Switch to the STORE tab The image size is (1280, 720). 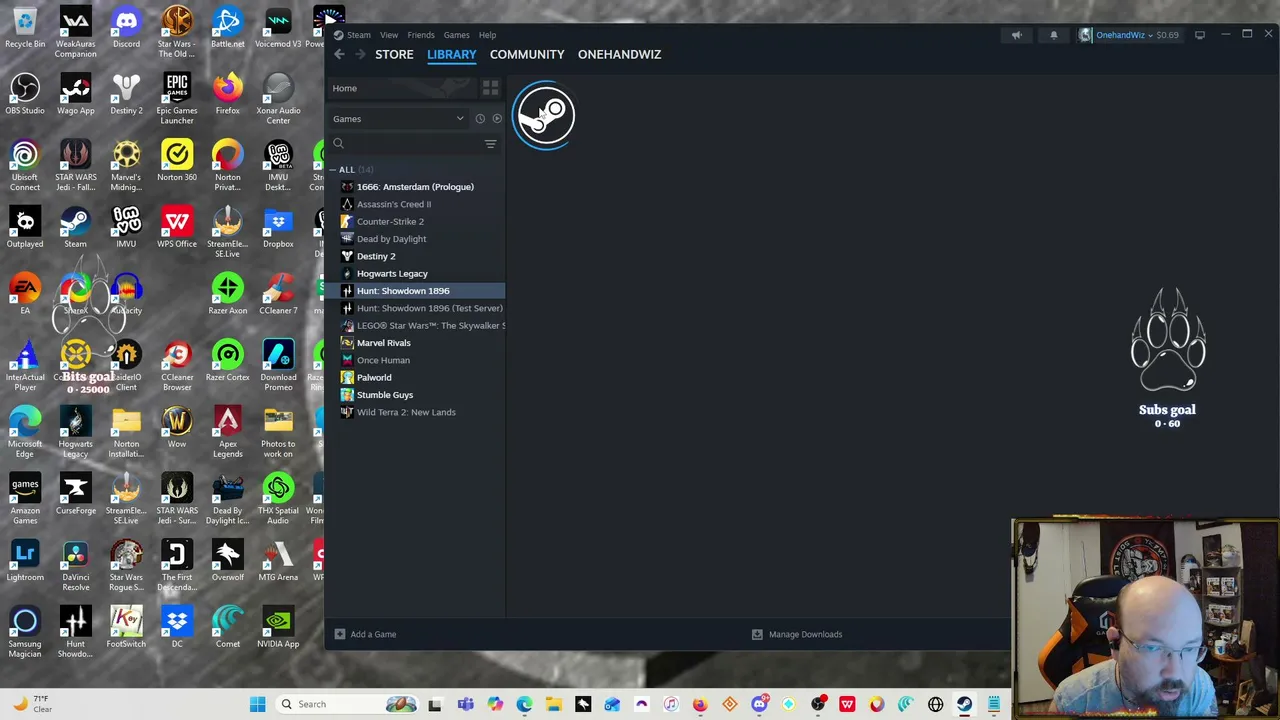coord(394,54)
